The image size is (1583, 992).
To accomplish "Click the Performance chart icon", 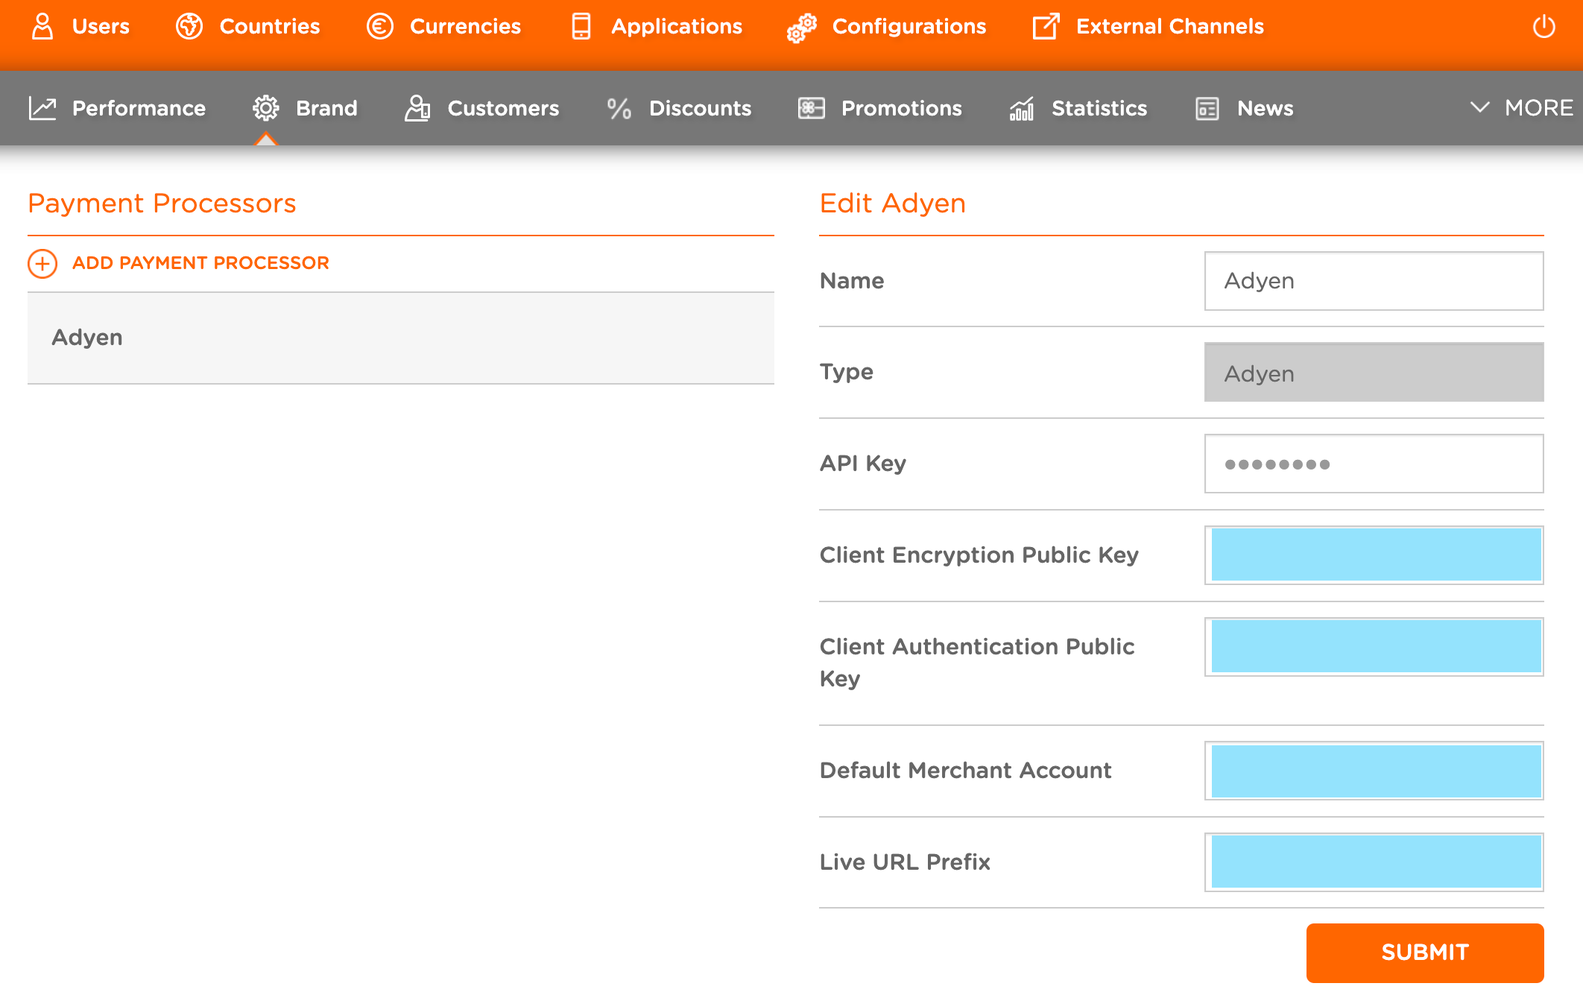I will click(42, 108).
